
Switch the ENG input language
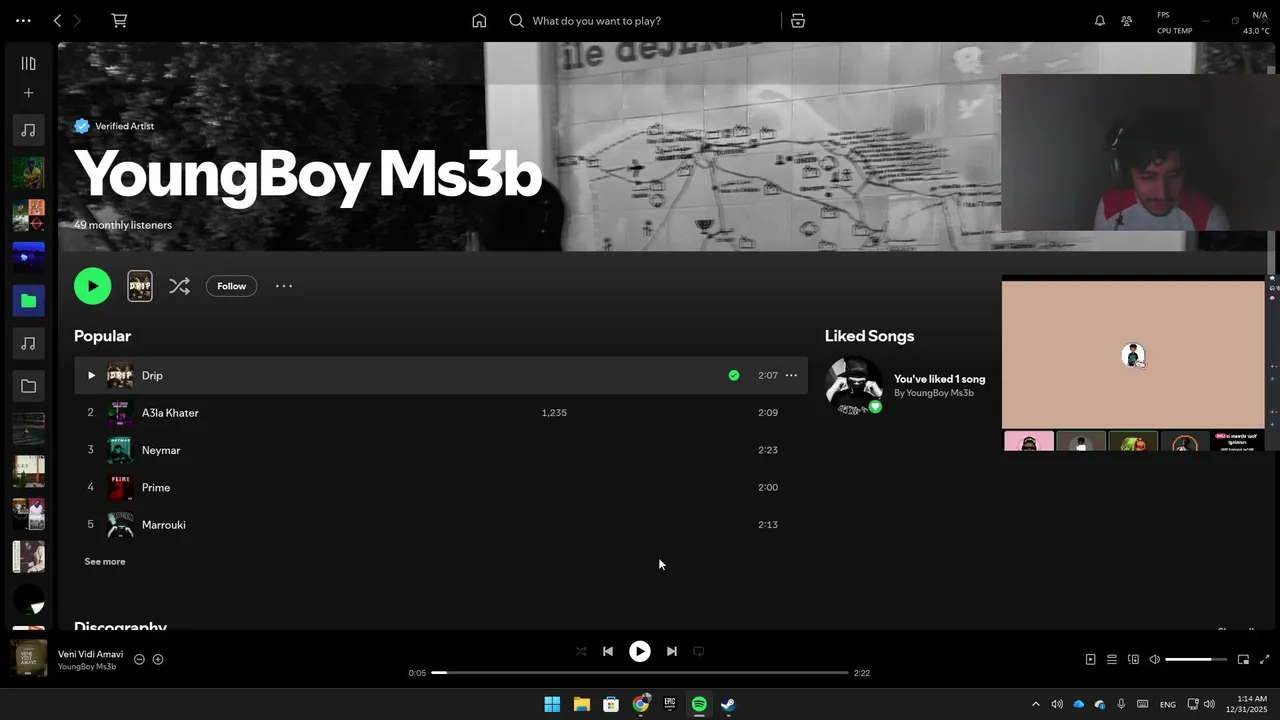(x=1167, y=705)
